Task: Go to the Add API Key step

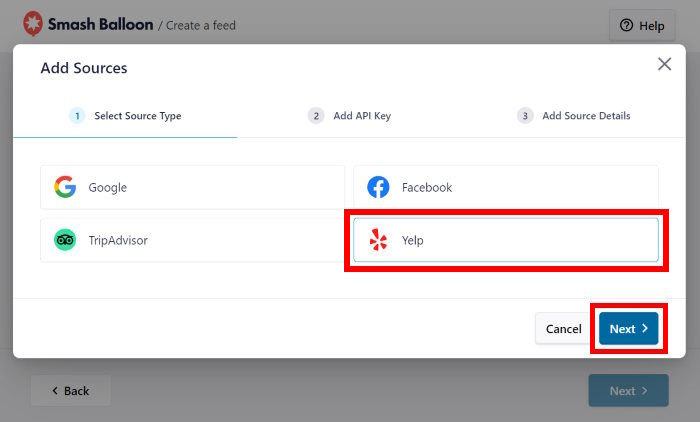Action: [x=361, y=116]
